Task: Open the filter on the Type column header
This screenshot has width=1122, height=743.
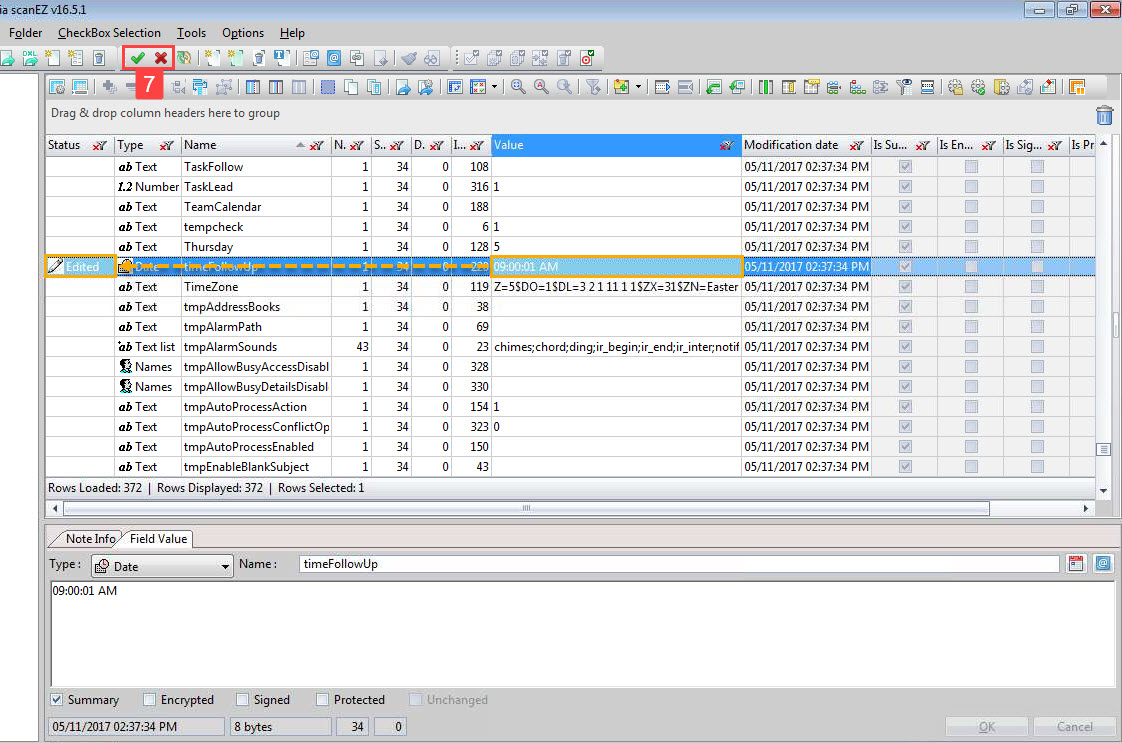Action: point(167,145)
